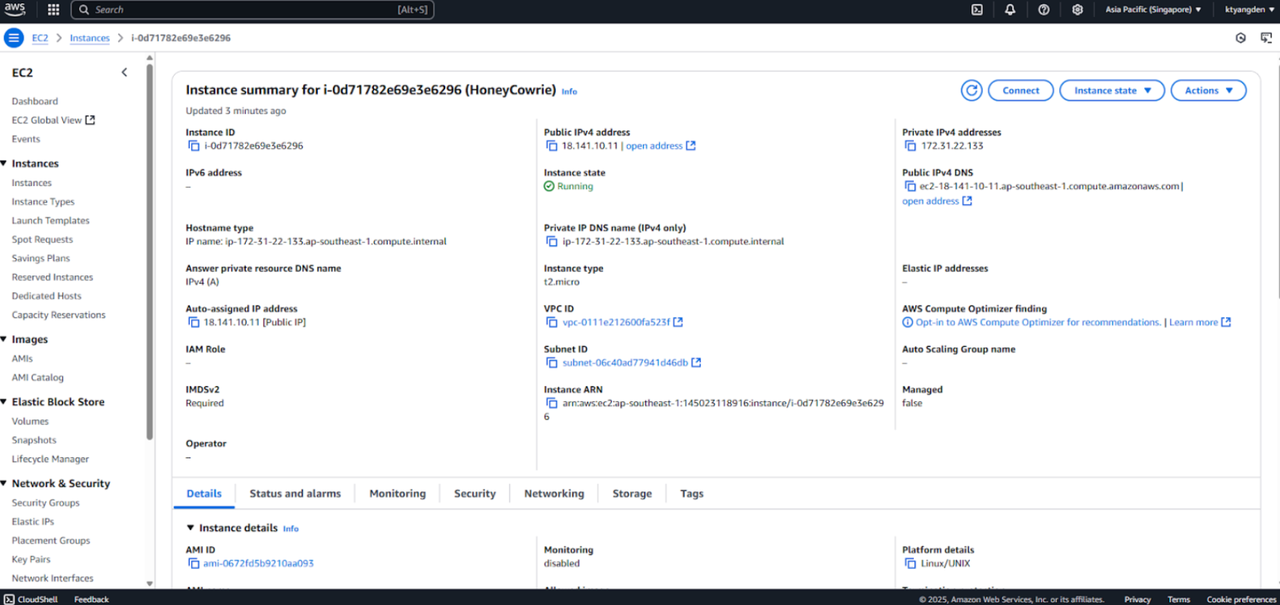Open the Learn more link for Compute Optimizer

(1200, 323)
